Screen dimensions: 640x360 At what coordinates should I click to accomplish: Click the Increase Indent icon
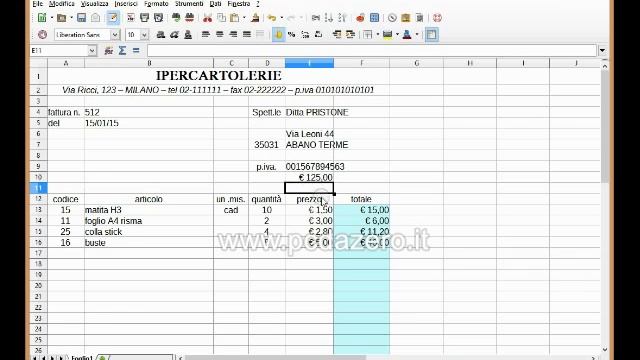[x=350, y=35]
